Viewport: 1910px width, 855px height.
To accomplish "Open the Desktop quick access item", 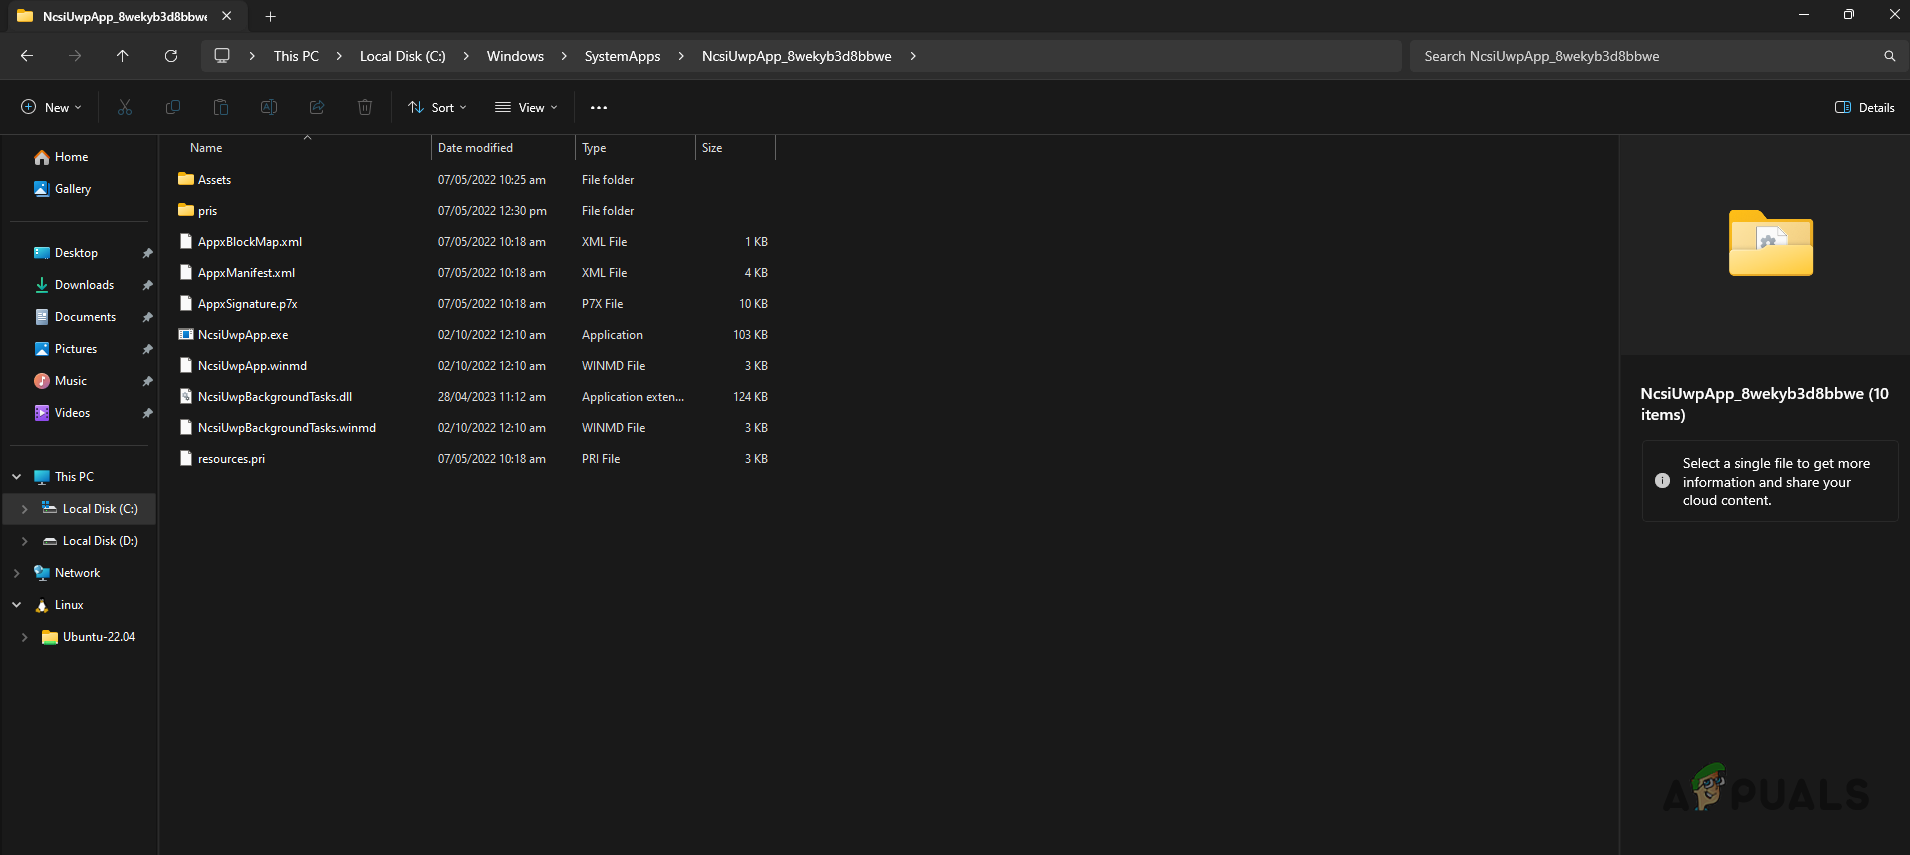I will (x=66, y=253).
